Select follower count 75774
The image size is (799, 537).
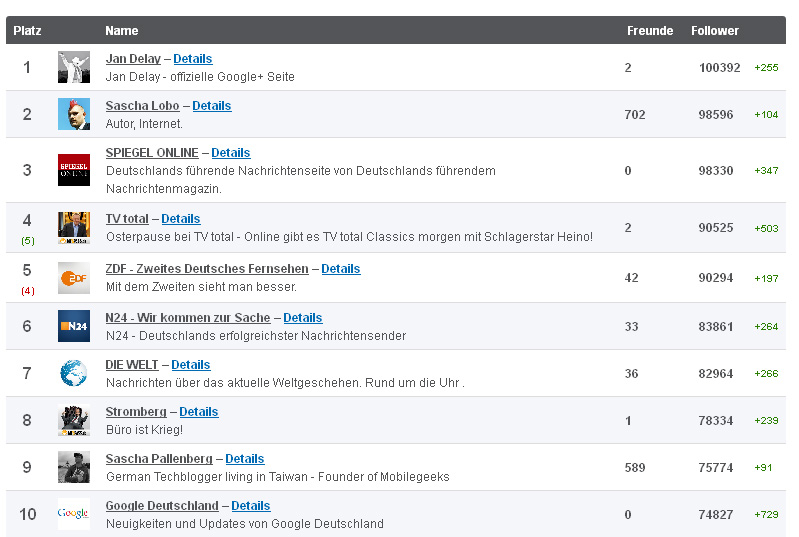coord(716,467)
